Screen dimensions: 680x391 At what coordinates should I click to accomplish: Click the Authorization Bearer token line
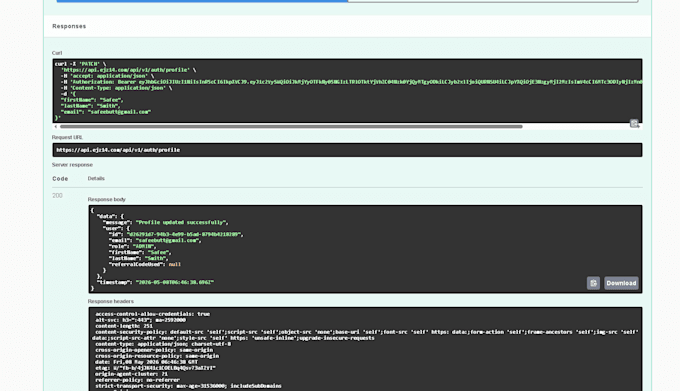tap(351, 82)
